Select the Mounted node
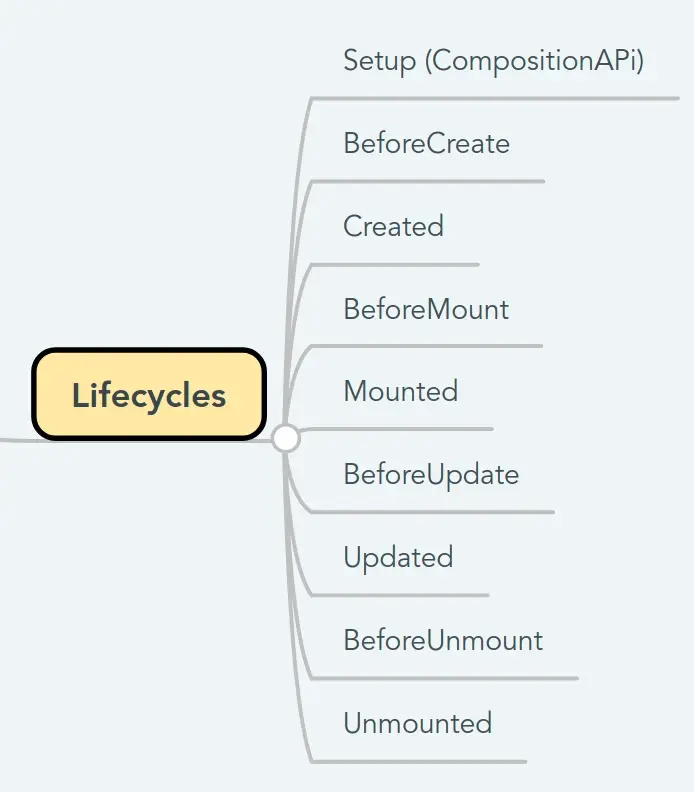Image resolution: width=694 pixels, height=792 pixels. [401, 391]
